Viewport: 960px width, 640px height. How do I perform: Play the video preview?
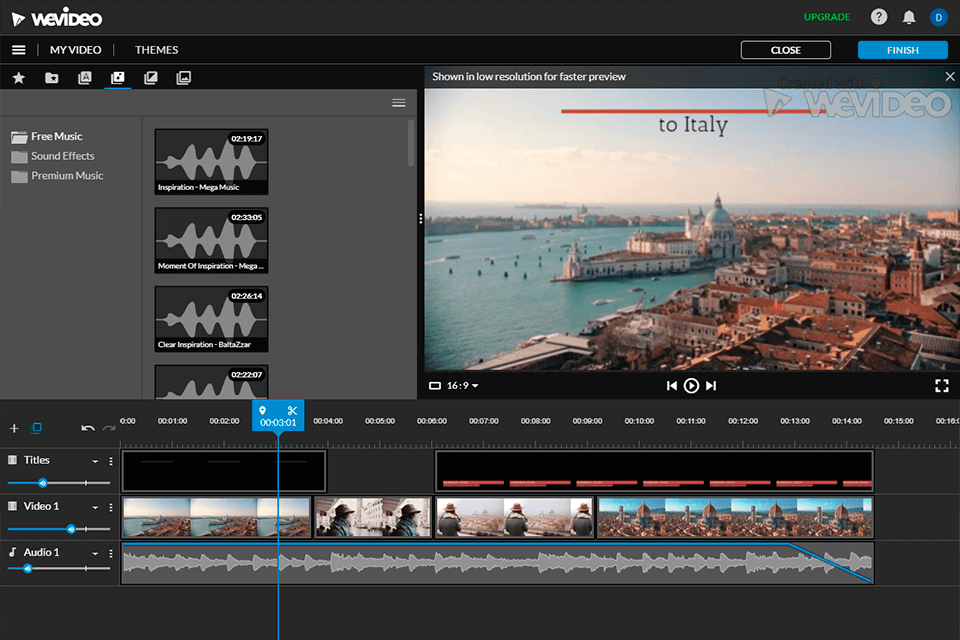[x=691, y=385]
